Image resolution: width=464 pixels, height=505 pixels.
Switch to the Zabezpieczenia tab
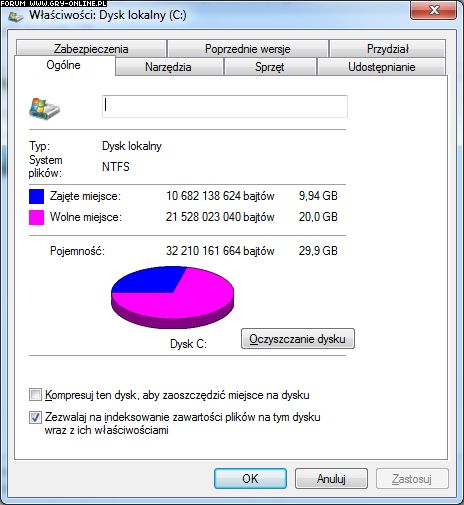(x=91, y=49)
